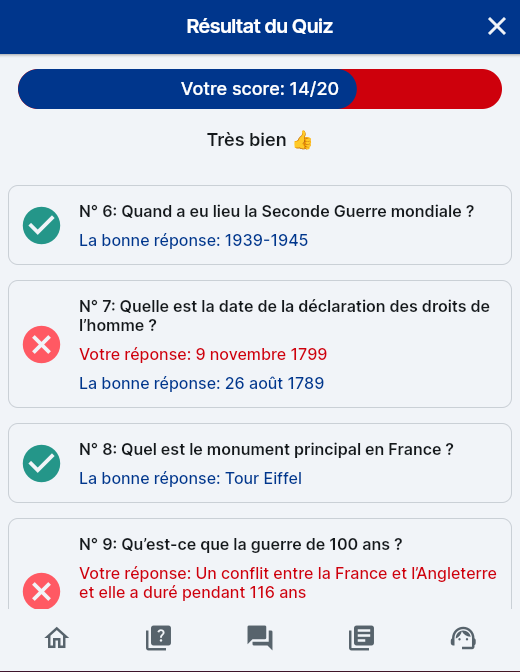This screenshot has width=520, height=672.
Task: Click the Votre score 14/20 progress bar
Action: pos(260,89)
